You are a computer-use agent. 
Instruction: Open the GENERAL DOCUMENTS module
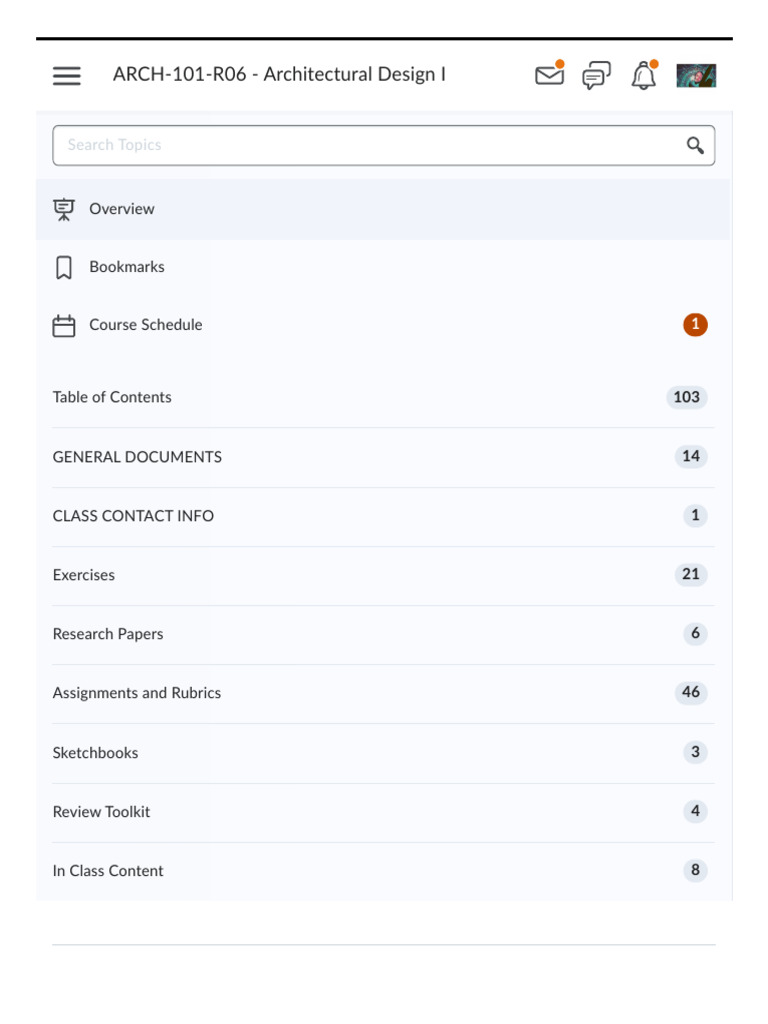[x=137, y=457]
